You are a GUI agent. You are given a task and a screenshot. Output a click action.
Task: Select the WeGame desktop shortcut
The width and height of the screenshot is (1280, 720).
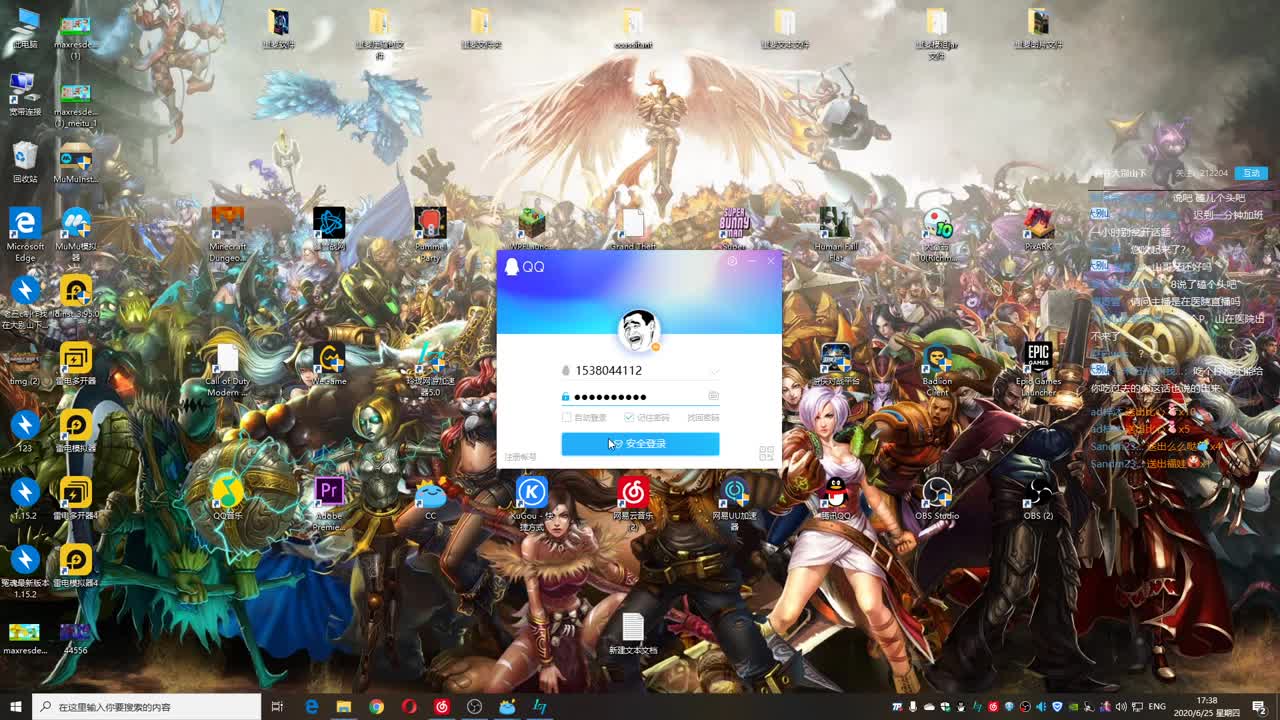[329, 363]
